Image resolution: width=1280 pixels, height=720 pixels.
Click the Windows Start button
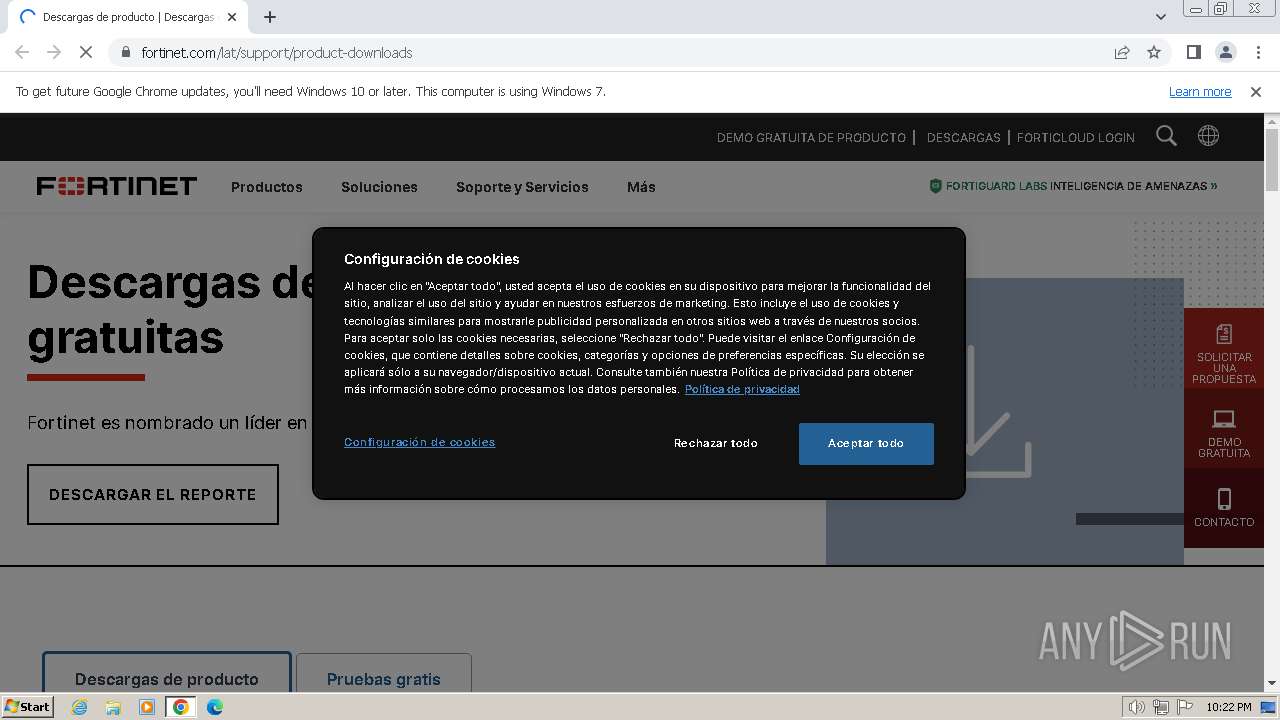[28, 707]
